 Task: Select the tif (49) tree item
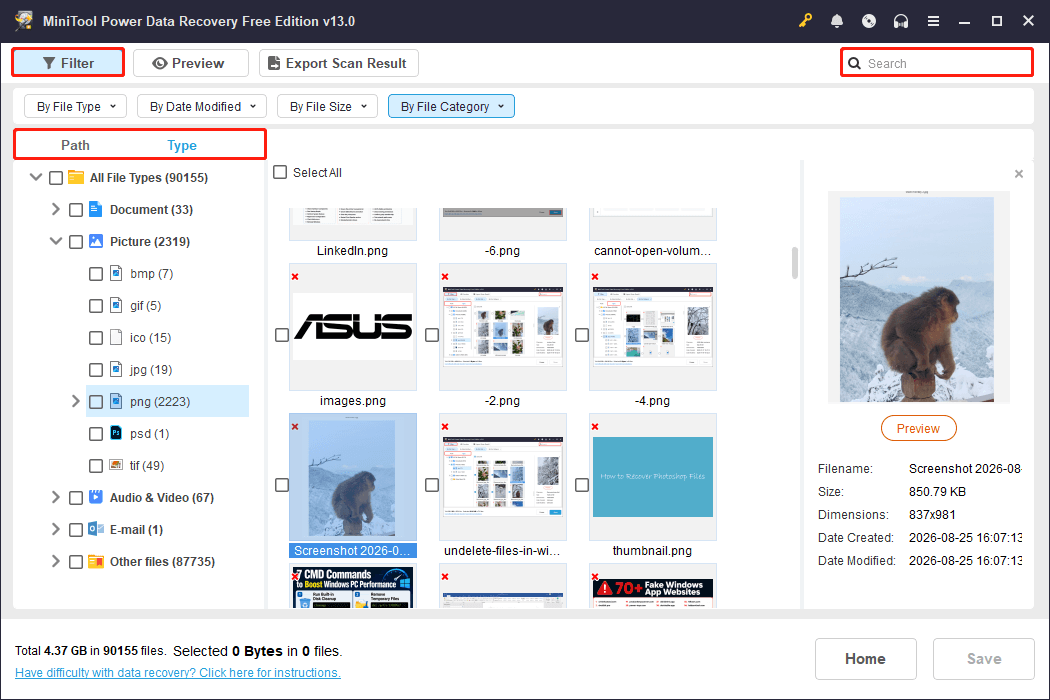pos(147,465)
